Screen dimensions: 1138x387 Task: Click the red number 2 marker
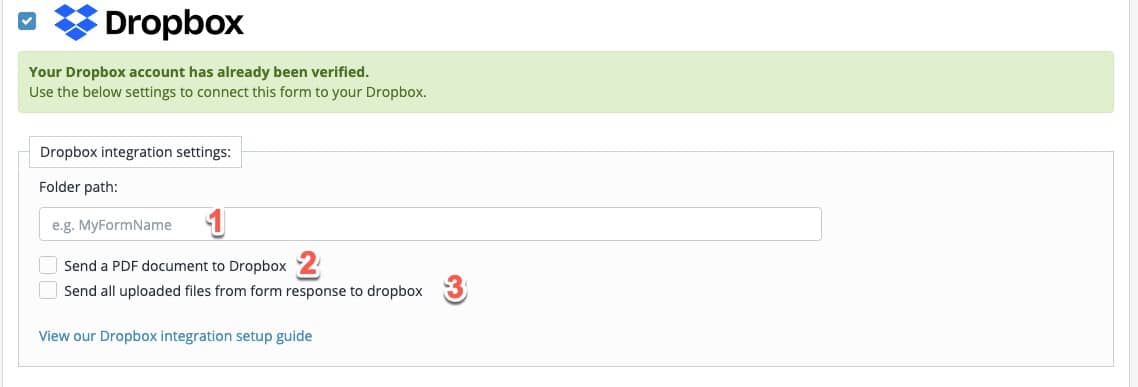pyautogui.click(x=308, y=265)
